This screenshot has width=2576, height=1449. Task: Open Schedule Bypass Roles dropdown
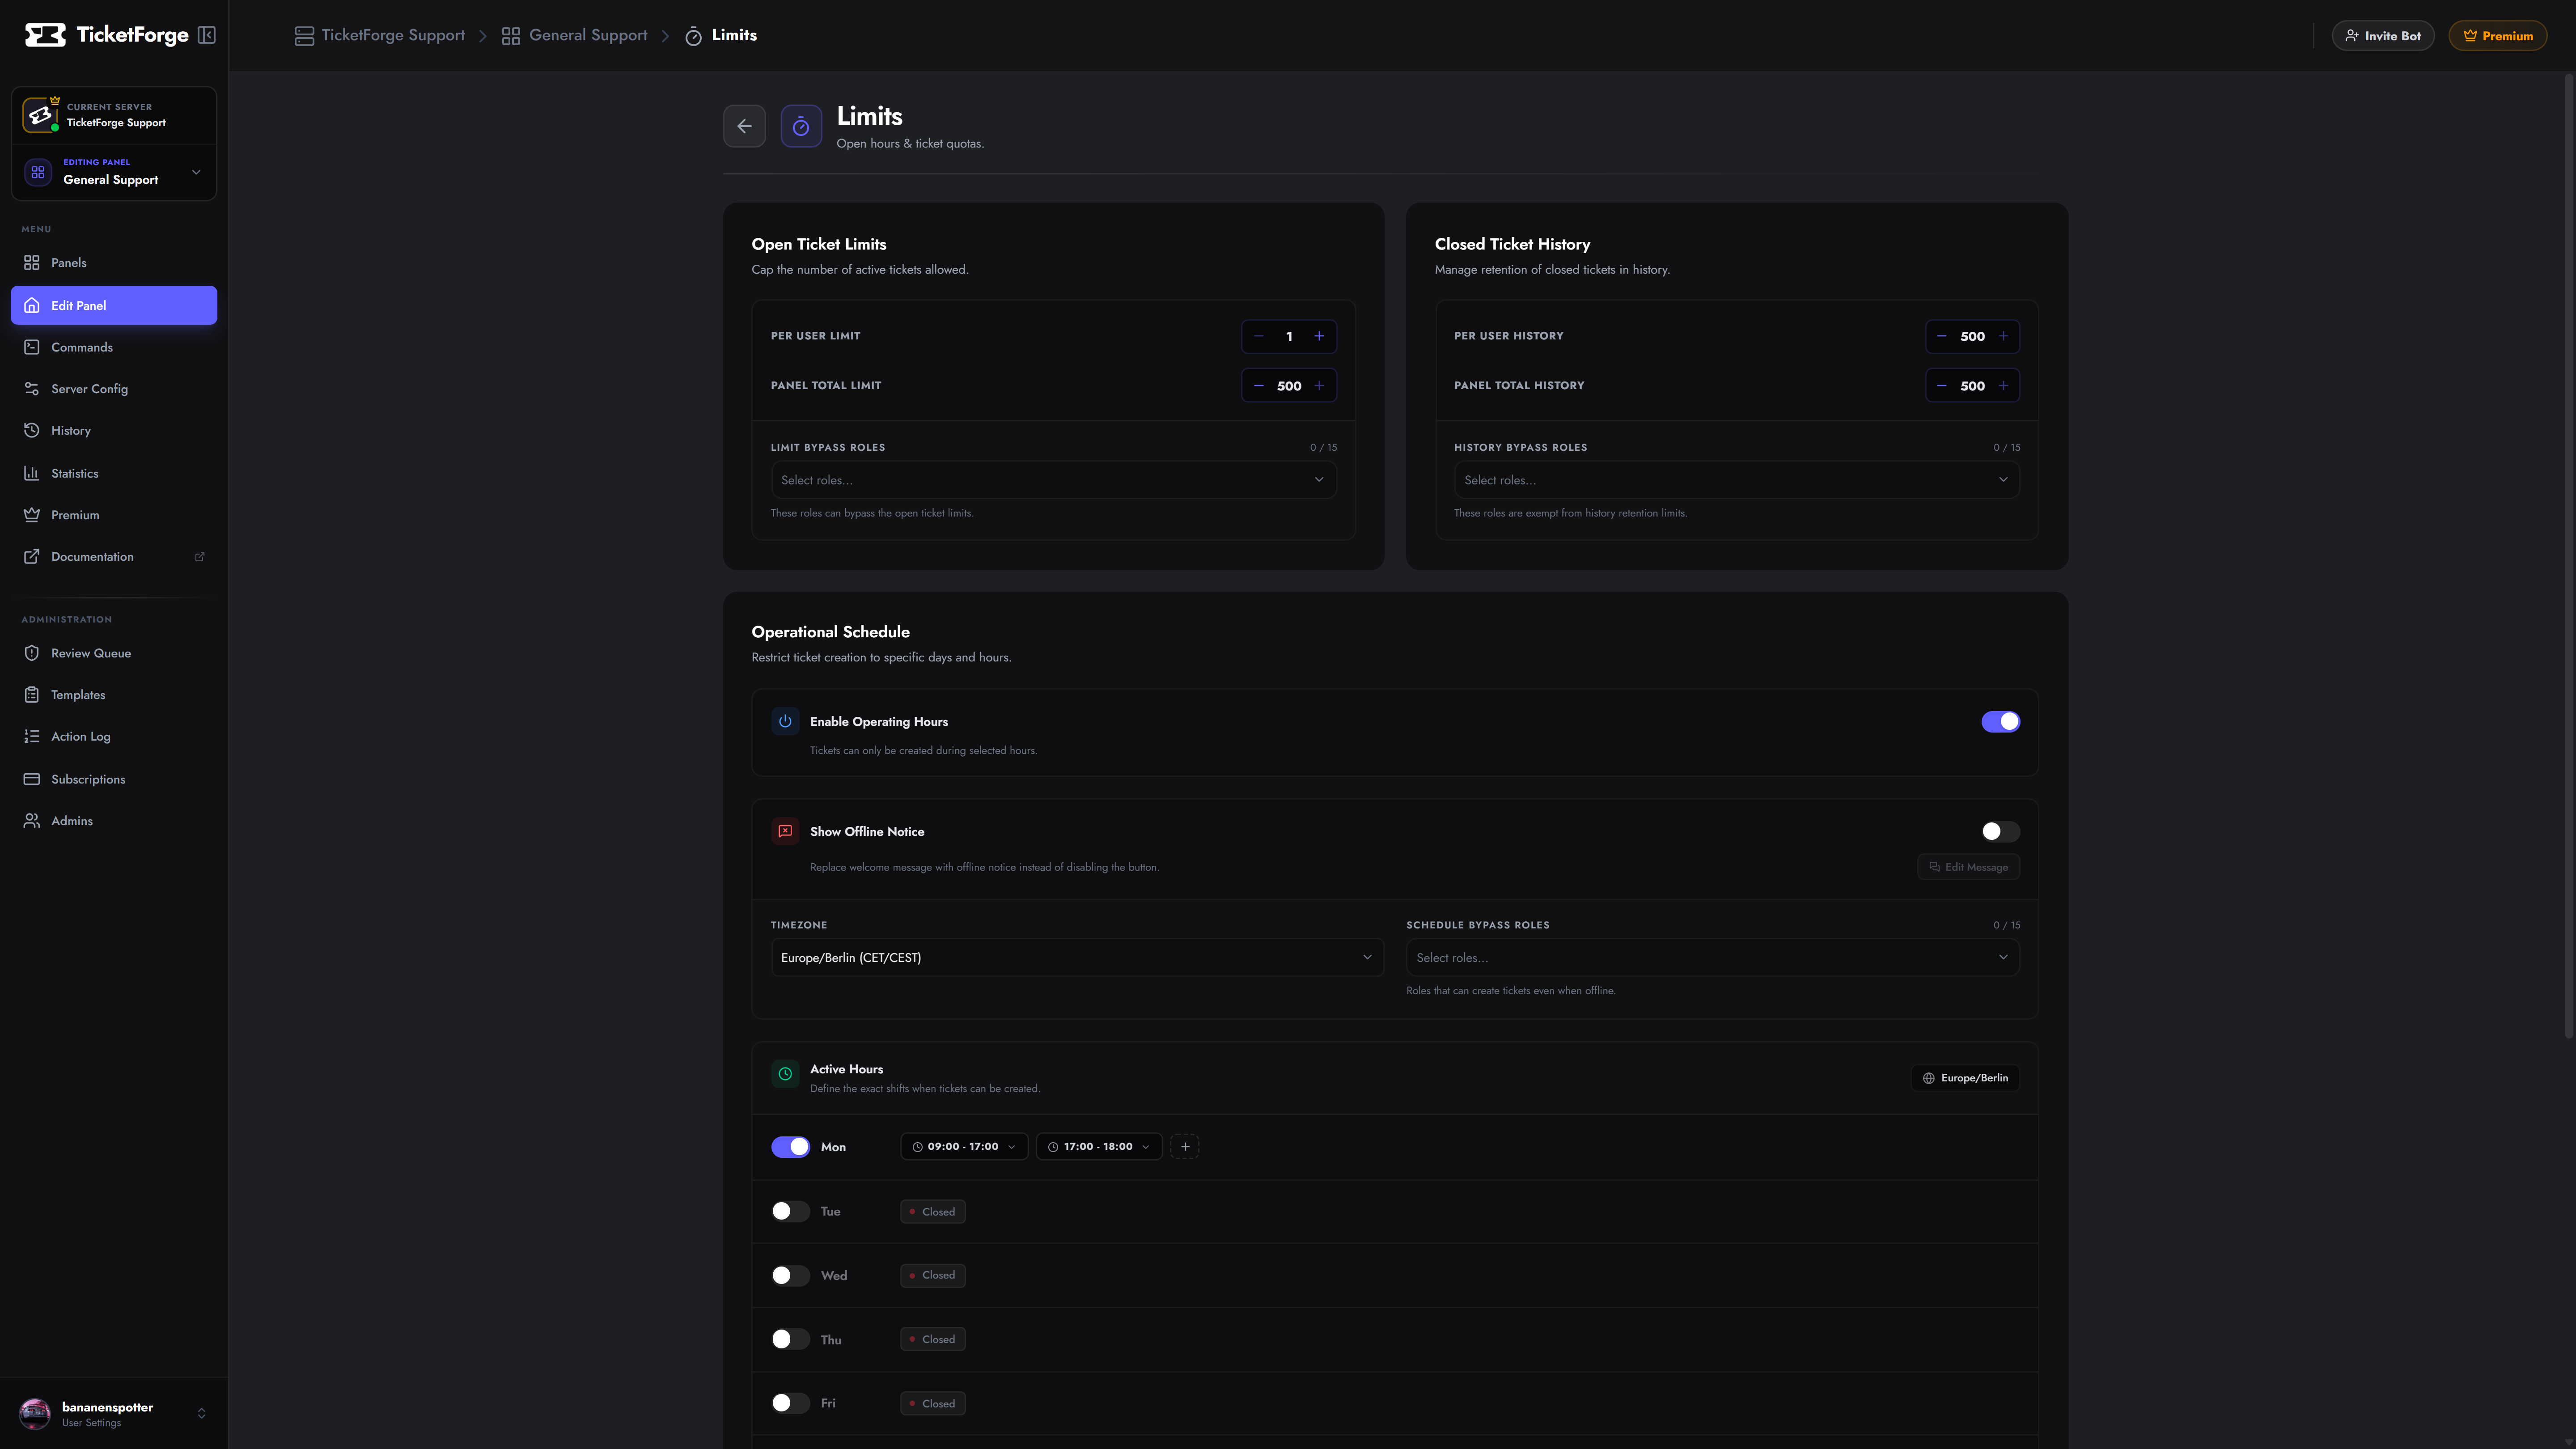tap(1713, 957)
